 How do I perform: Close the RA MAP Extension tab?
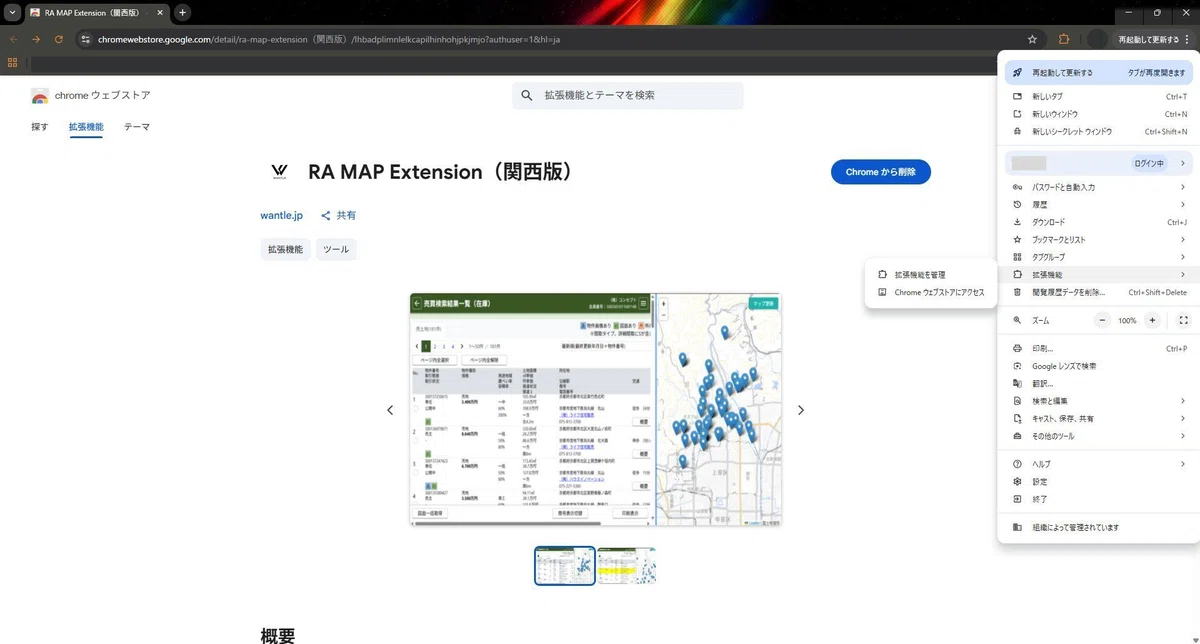tap(159, 12)
